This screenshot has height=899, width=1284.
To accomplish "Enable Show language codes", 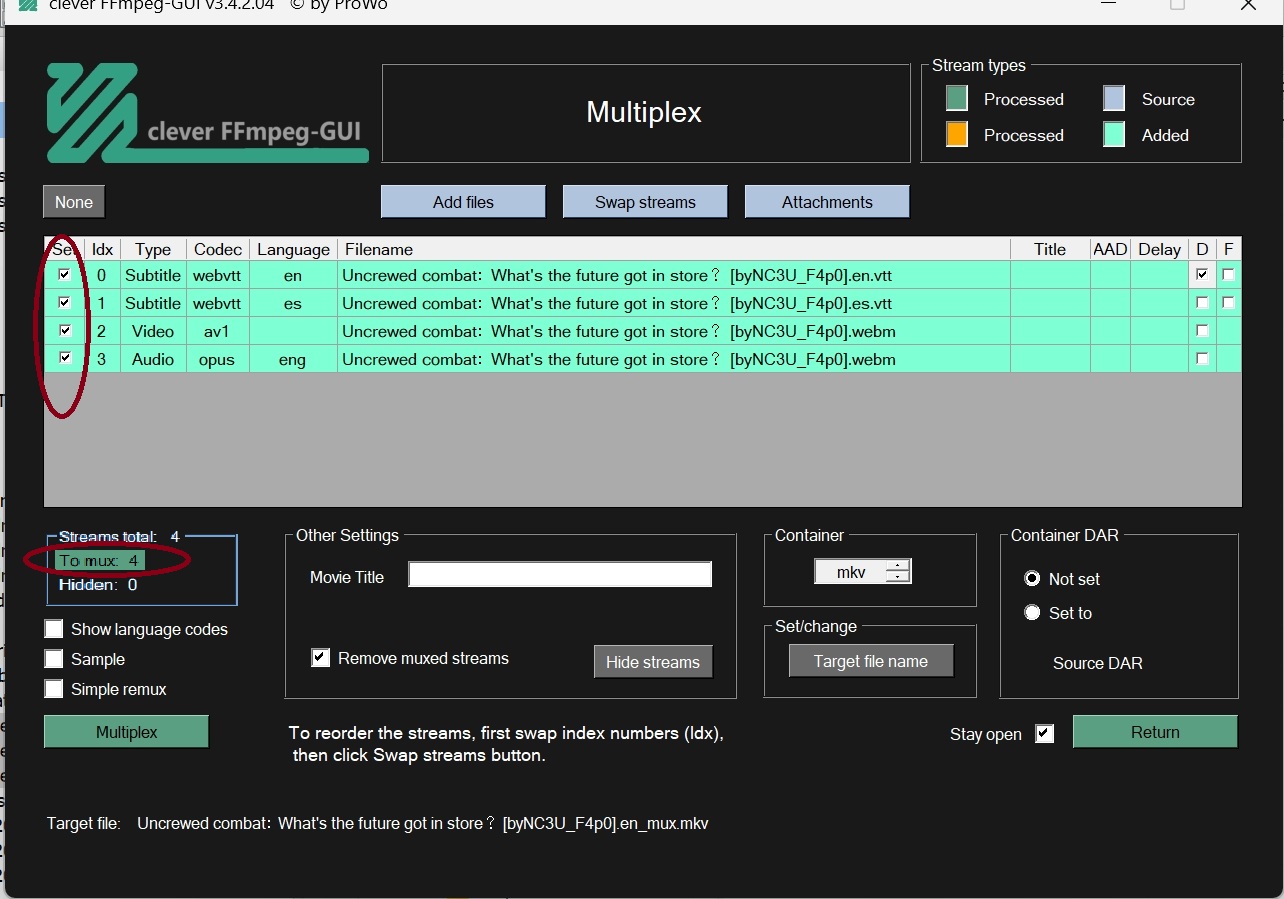I will pyautogui.click(x=53, y=629).
